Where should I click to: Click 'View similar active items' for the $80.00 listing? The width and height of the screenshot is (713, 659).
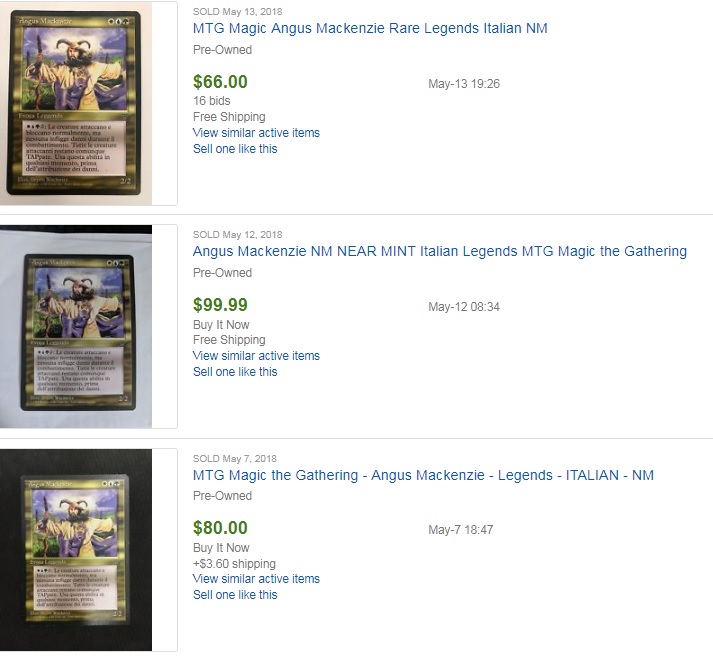coord(256,579)
